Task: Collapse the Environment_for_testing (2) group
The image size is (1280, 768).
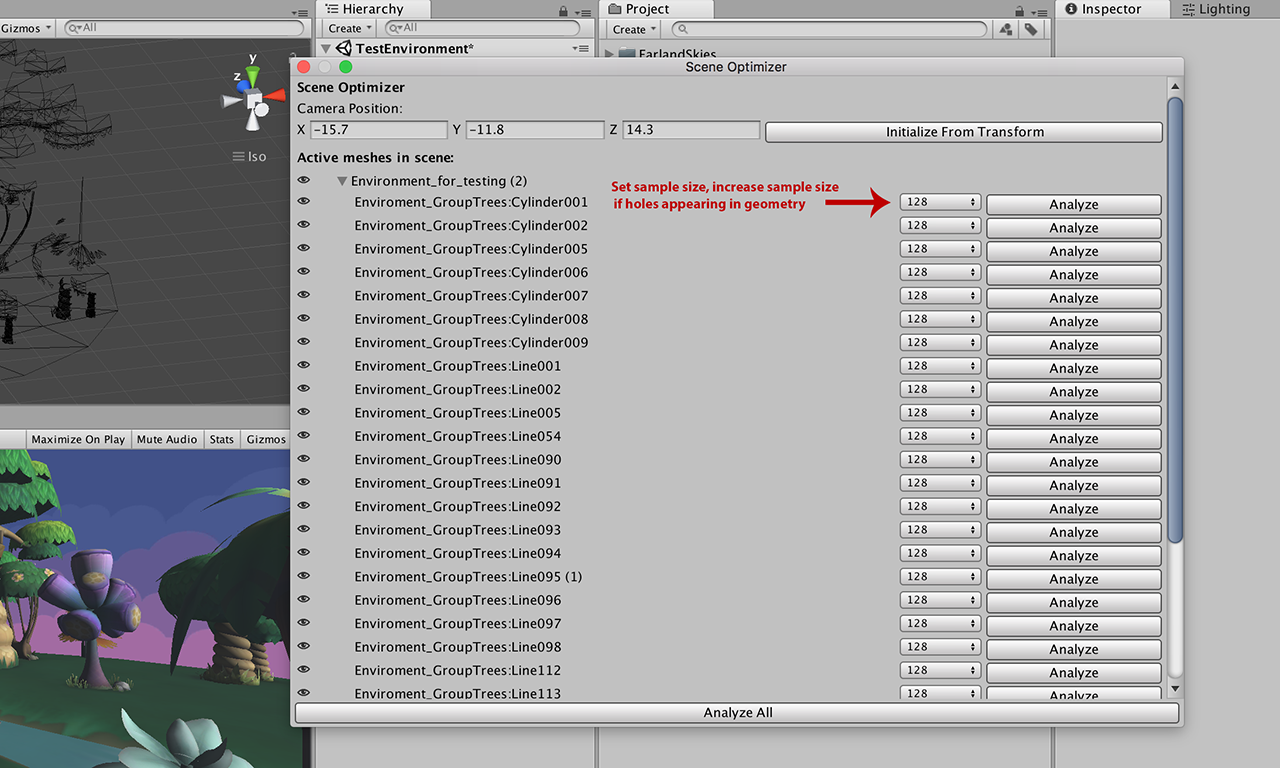Action: pyautogui.click(x=342, y=182)
